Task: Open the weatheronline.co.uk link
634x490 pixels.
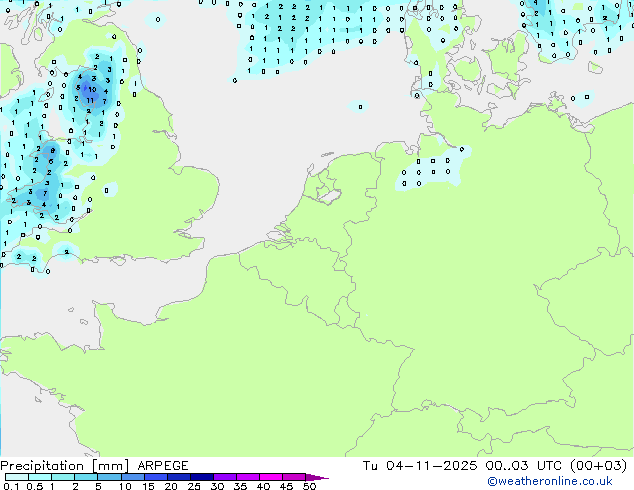Action: pos(549,481)
